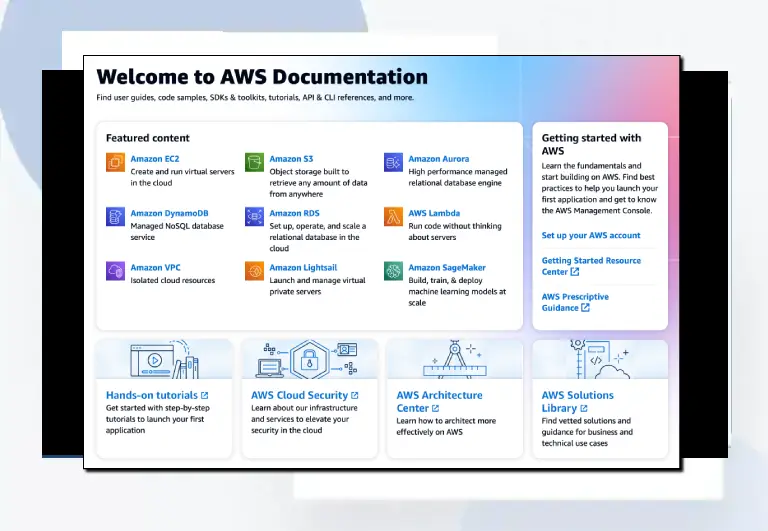The height and width of the screenshot is (531, 768).
Task: Click 'Learn about our infrastructure and services' text
Action: pyautogui.click(x=304, y=419)
